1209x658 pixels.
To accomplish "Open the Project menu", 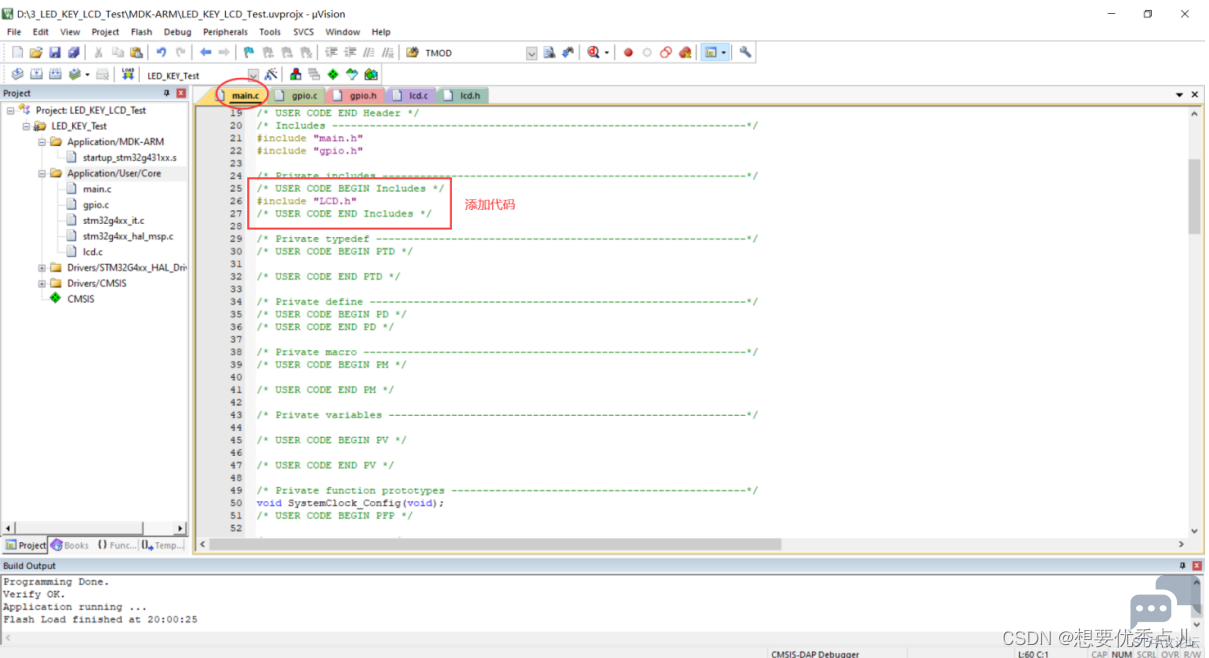I will [105, 32].
